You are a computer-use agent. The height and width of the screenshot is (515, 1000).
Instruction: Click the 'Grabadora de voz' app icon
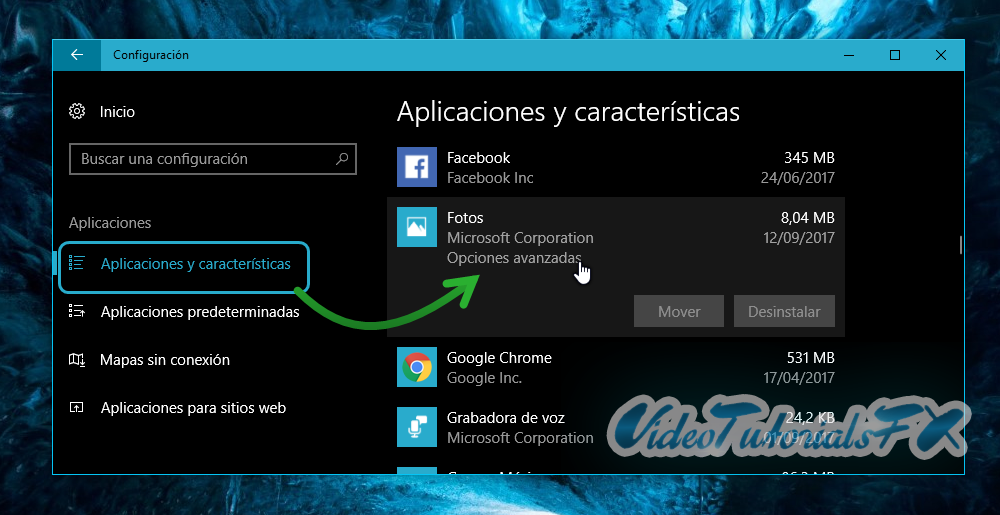pyautogui.click(x=417, y=427)
